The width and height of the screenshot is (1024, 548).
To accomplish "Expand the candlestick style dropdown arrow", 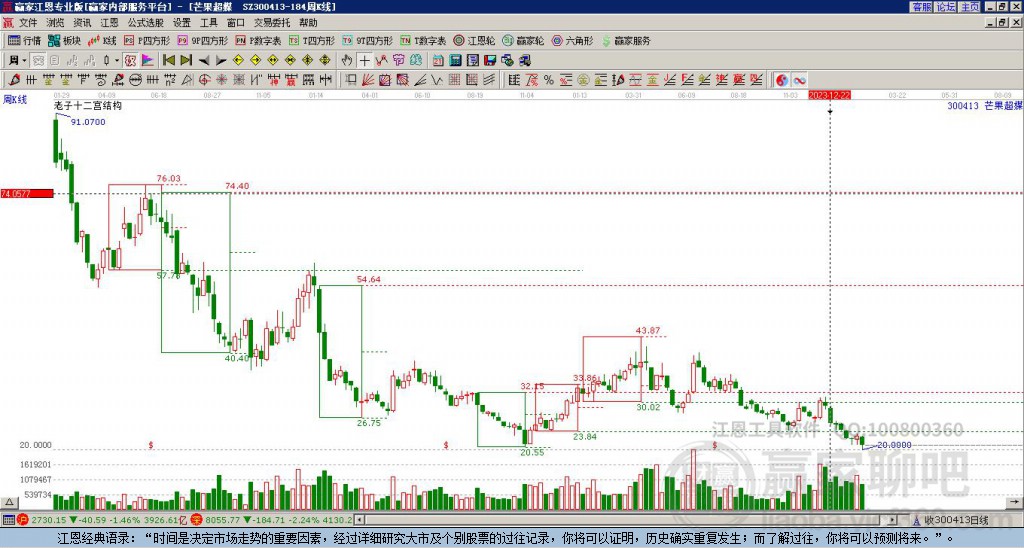I will tap(117, 61).
